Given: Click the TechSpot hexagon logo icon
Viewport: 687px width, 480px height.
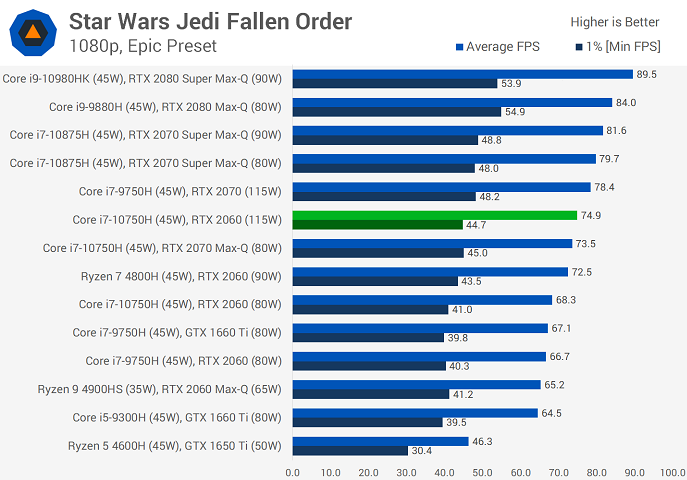Looking at the screenshot, I should tap(33, 33).
